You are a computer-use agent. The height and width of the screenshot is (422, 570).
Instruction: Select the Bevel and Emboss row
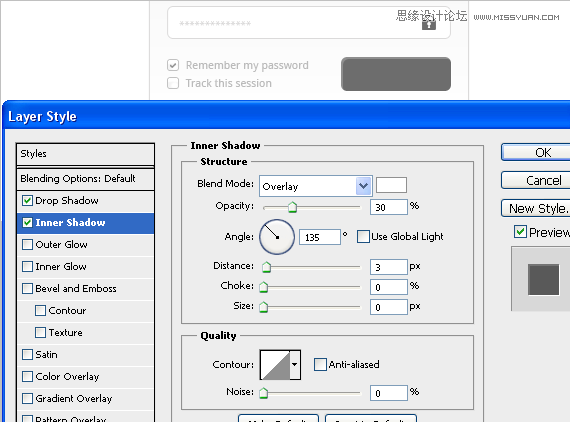[85, 289]
